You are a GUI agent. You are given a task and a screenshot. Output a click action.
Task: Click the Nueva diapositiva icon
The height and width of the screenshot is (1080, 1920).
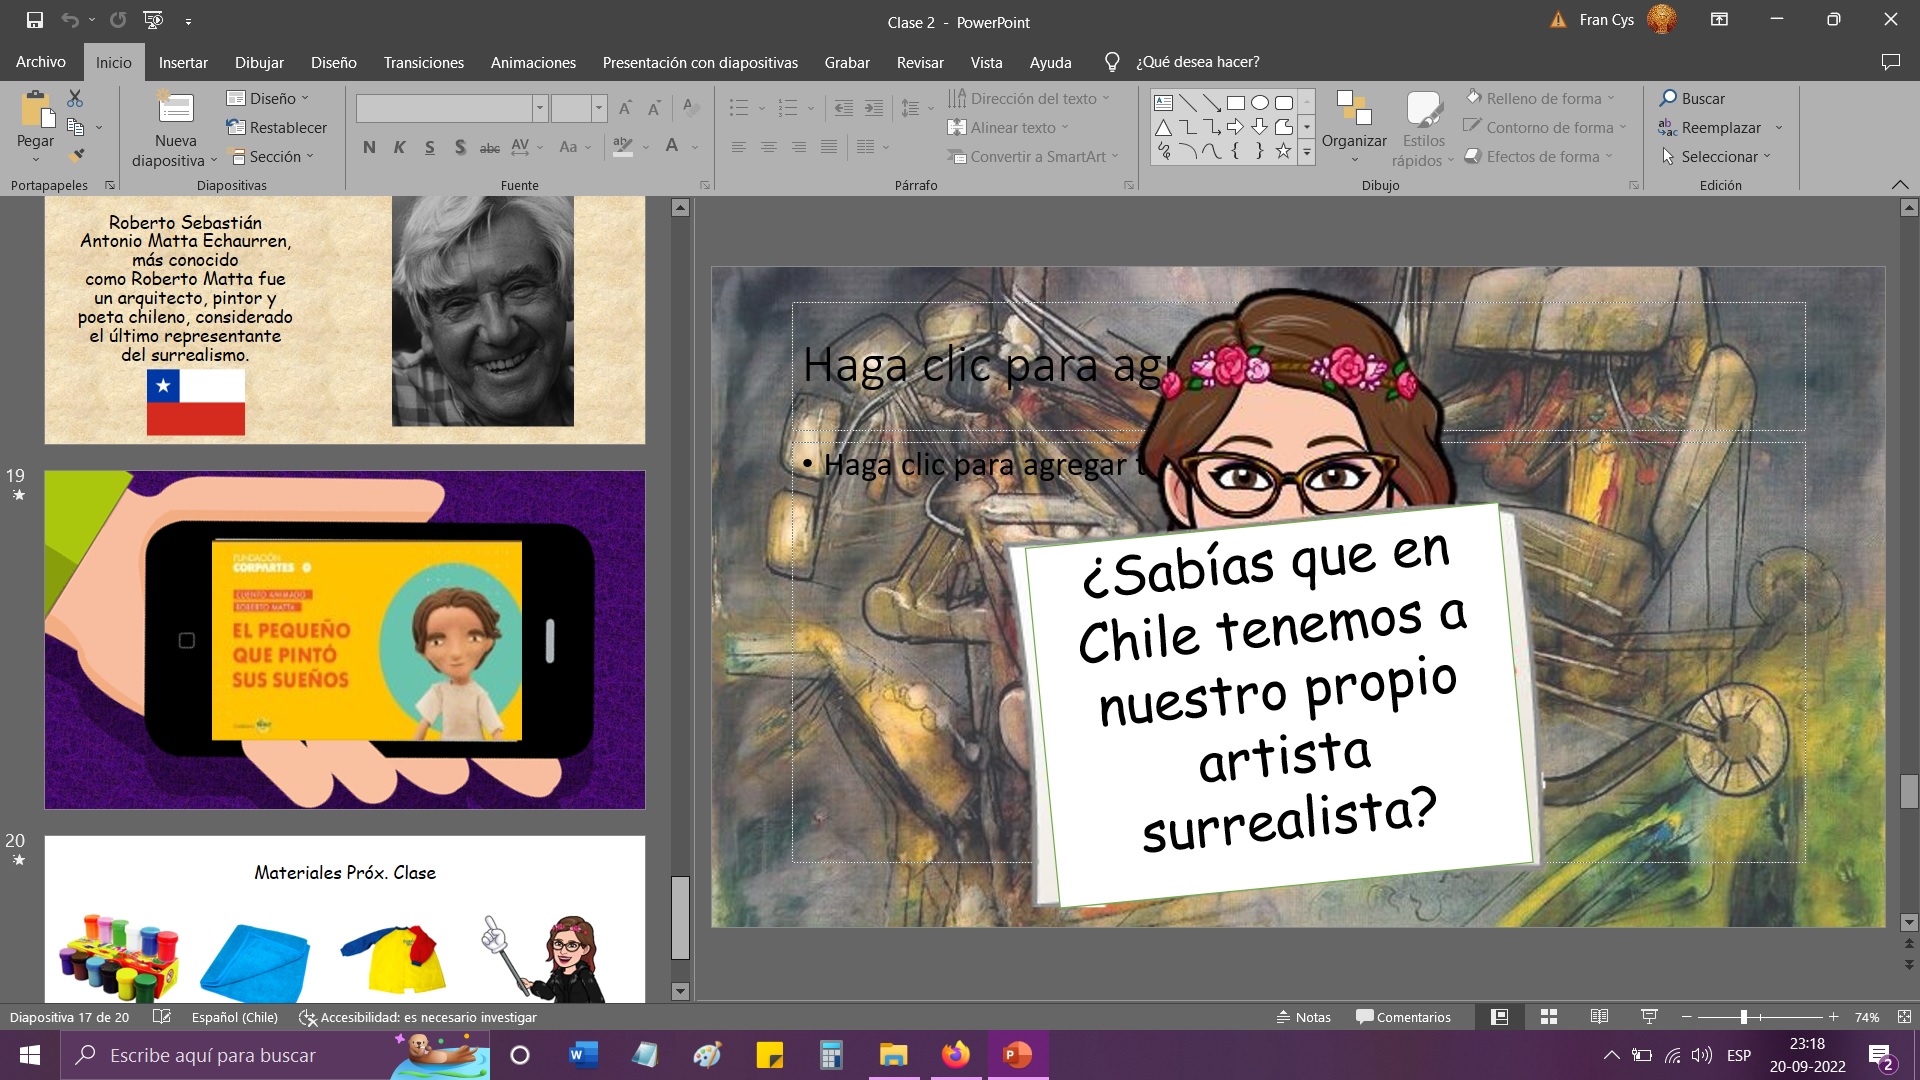175,112
